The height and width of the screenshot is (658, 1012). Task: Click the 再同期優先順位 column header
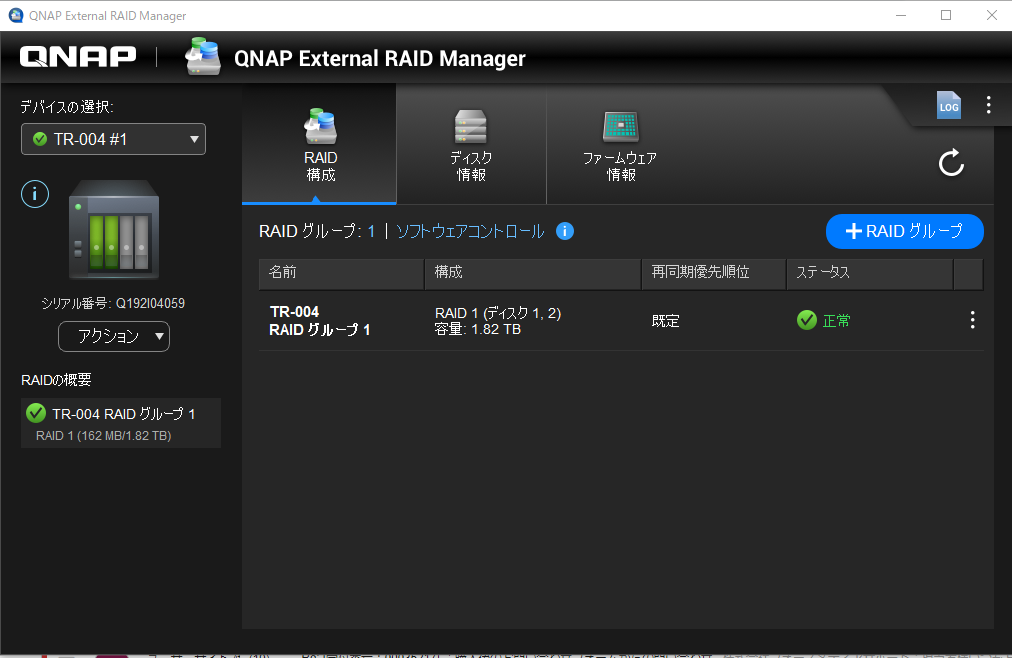point(714,273)
